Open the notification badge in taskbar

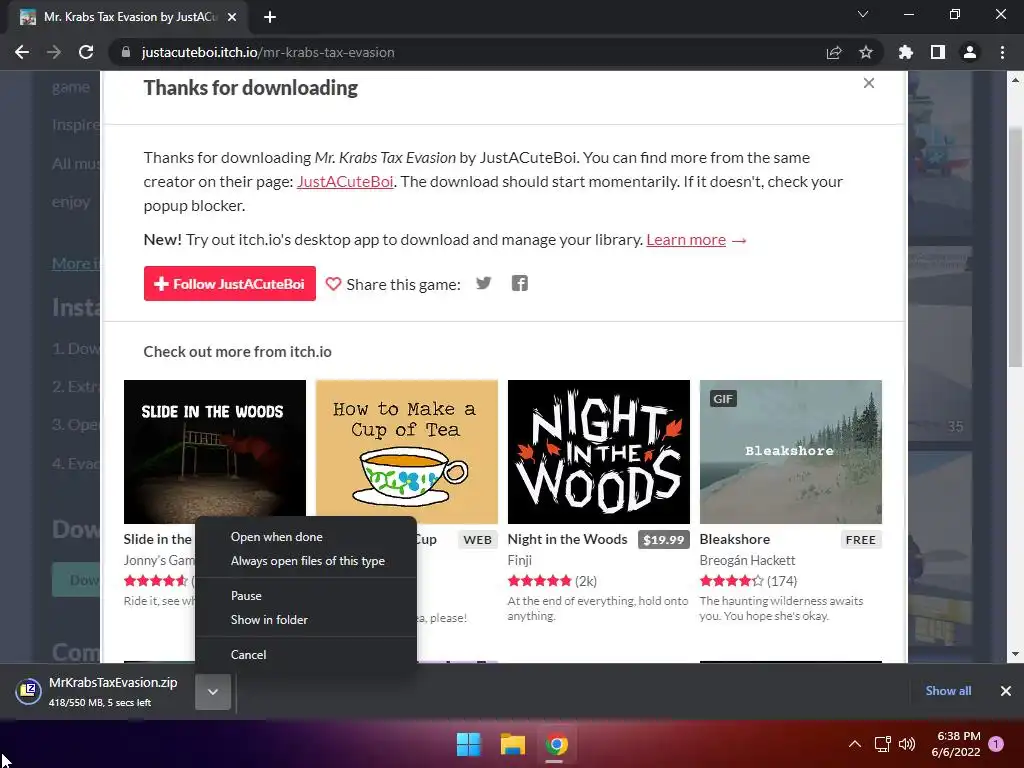coord(996,744)
